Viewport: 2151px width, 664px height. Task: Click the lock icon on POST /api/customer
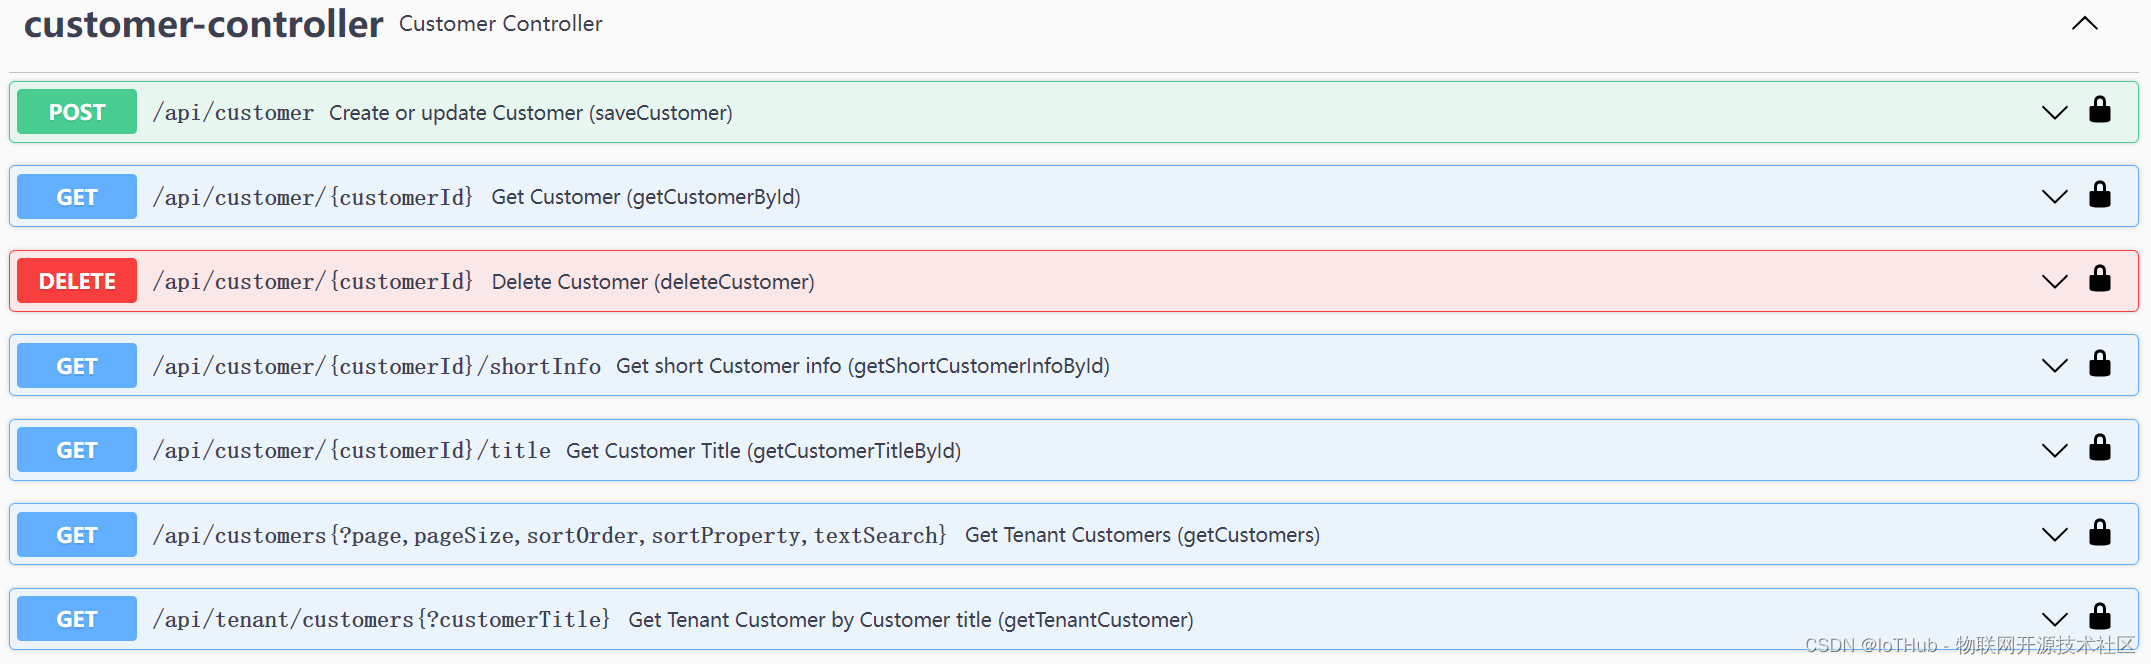click(x=2099, y=110)
